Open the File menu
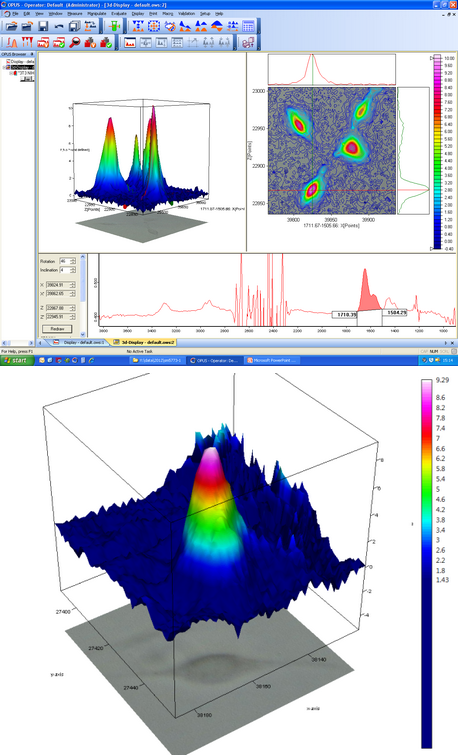The width and height of the screenshot is (458, 755). click(15, 13)
